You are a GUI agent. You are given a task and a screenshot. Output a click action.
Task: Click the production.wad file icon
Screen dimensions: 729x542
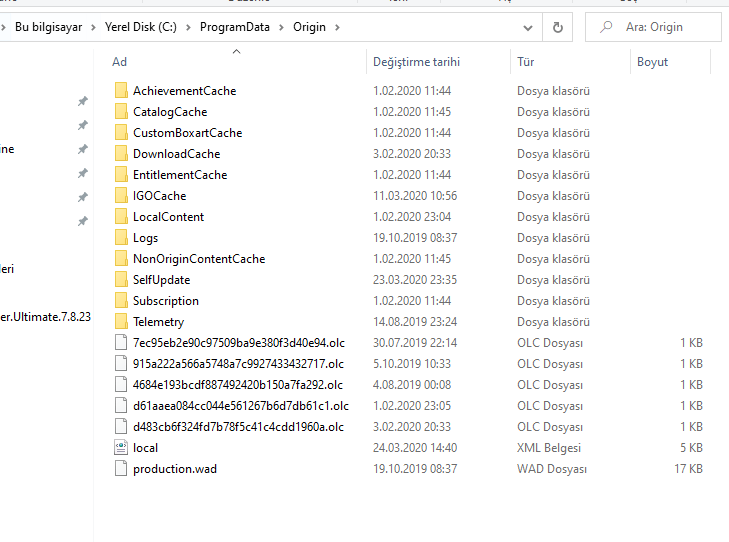(x=121, y=469)
